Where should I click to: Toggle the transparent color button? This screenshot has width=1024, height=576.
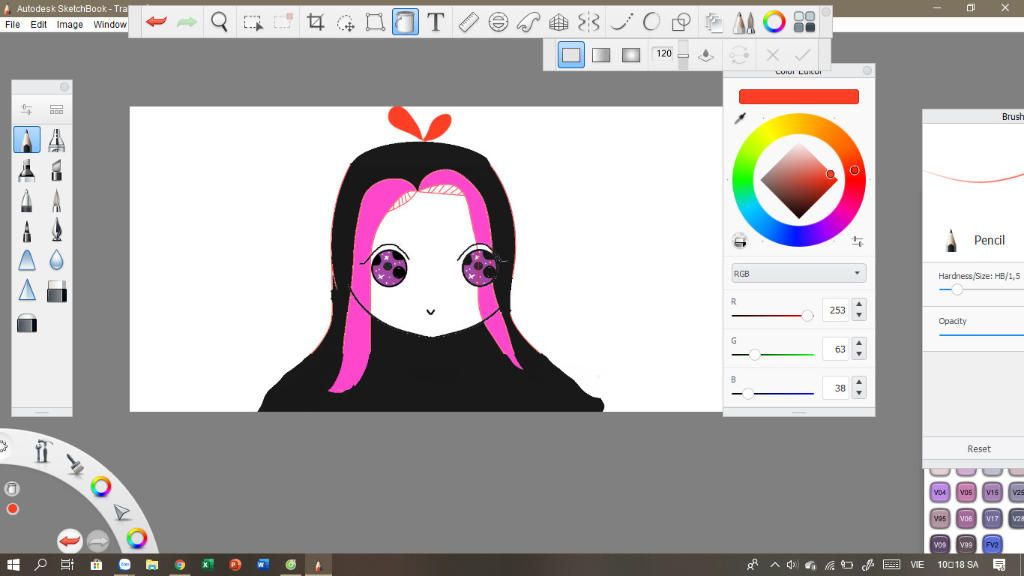click(740, 242)
